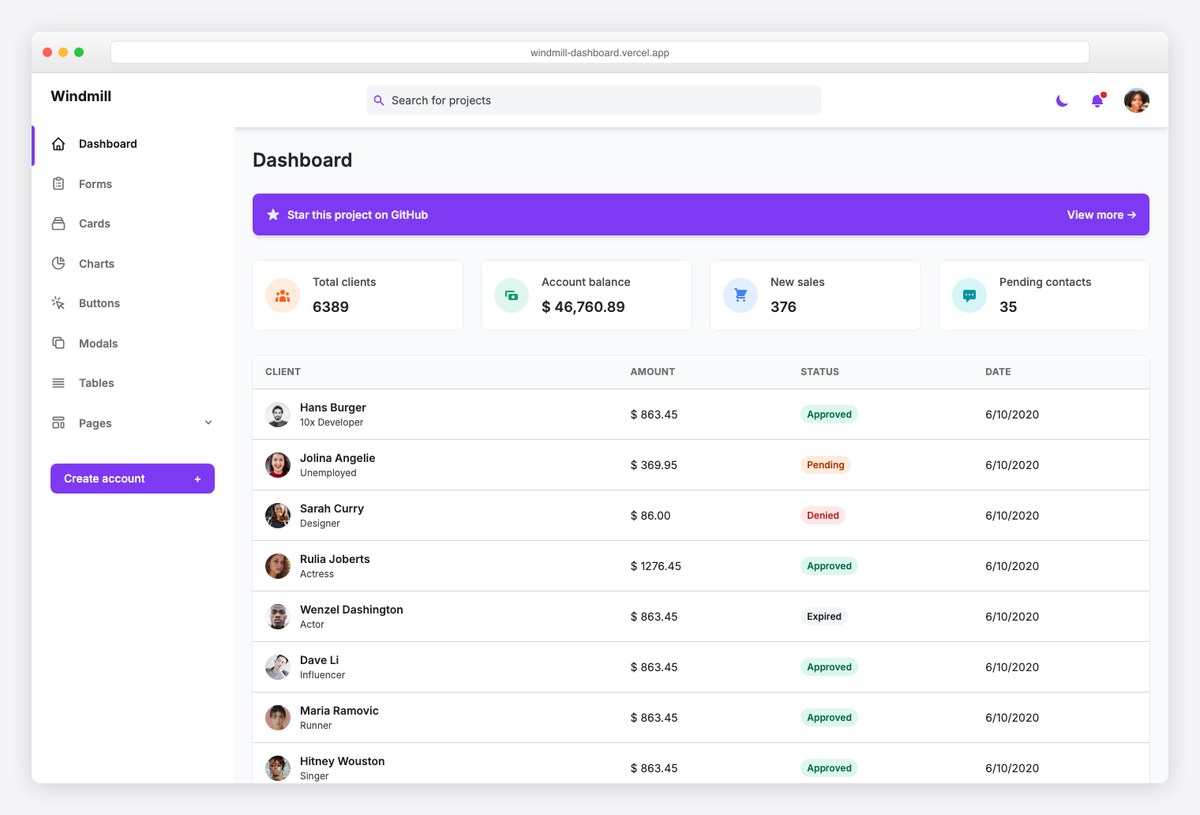Click the Dashboard page heading
The width and height of the screenshot is (1200, 815).
coord(302,160)
